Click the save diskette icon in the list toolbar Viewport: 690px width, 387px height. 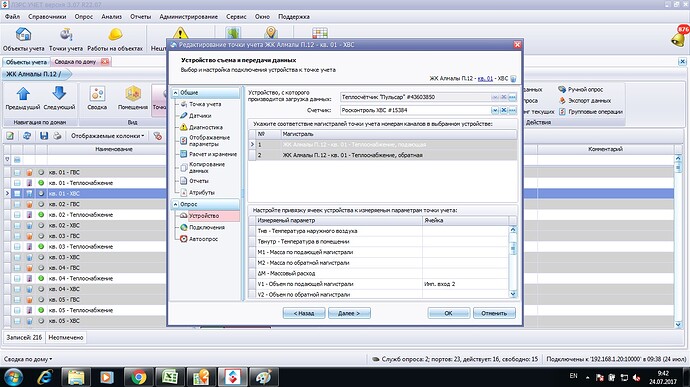click(44, 136)
